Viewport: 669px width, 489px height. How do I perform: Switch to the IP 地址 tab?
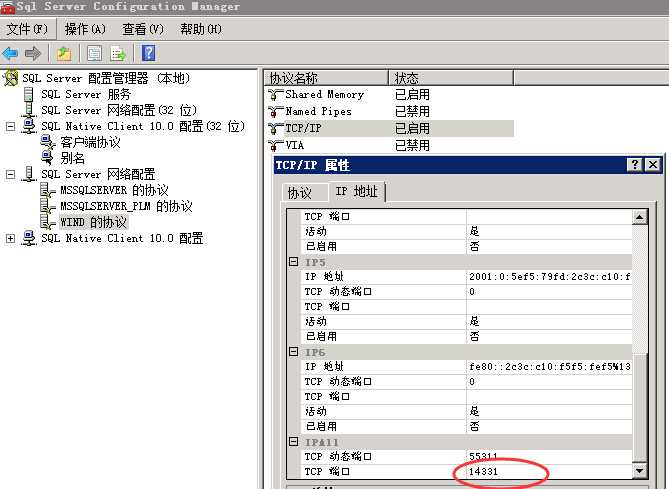357,192
